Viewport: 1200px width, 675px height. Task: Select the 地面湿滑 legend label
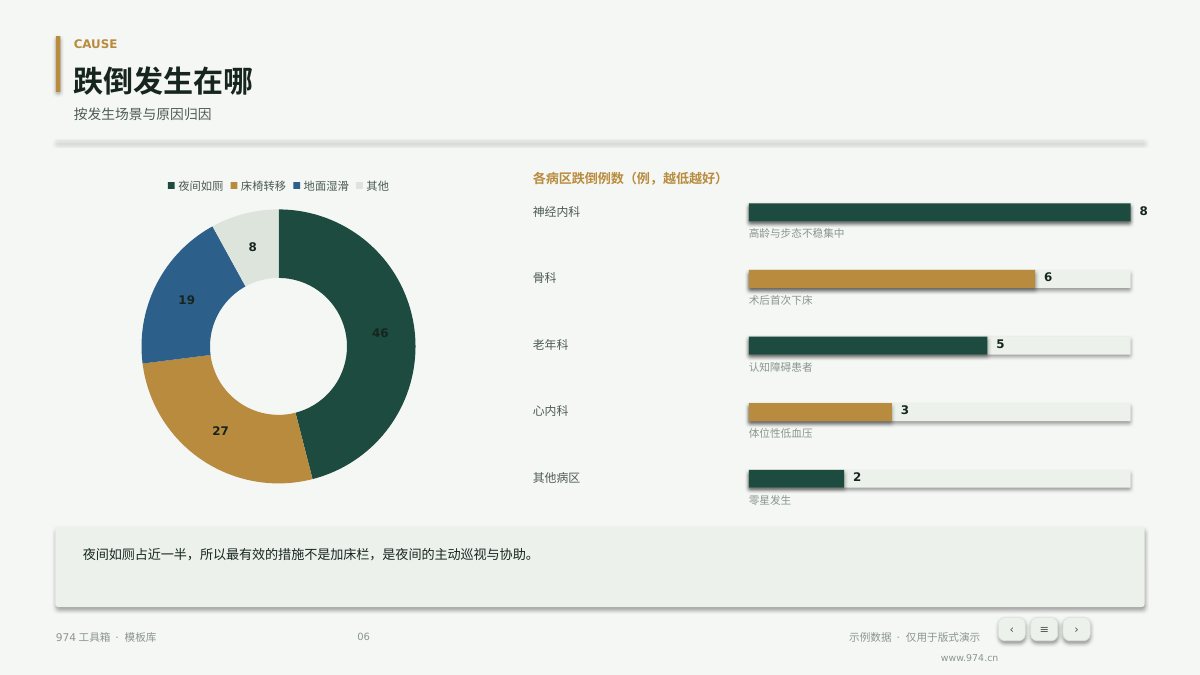point(326,186)
